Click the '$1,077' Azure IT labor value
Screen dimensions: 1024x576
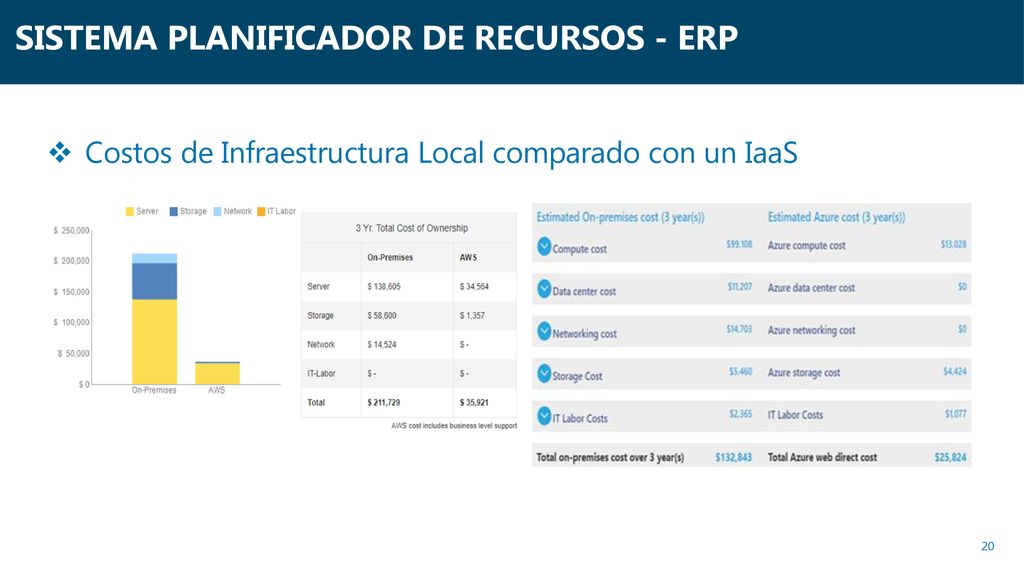956,414
